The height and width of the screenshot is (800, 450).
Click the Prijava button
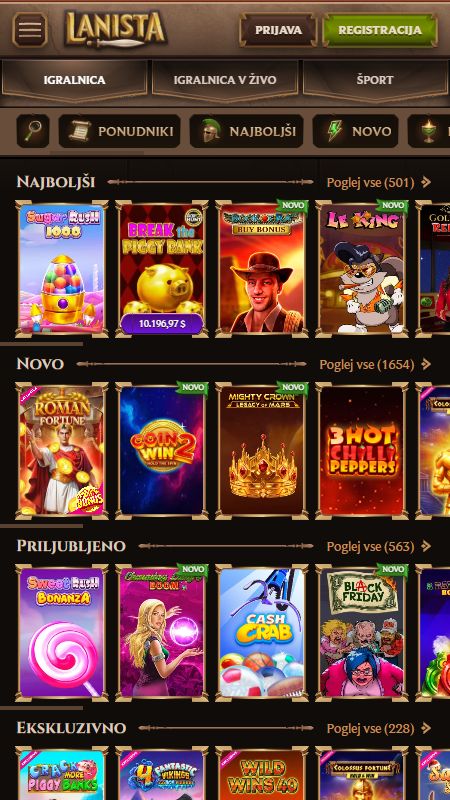tap(278, 30)
